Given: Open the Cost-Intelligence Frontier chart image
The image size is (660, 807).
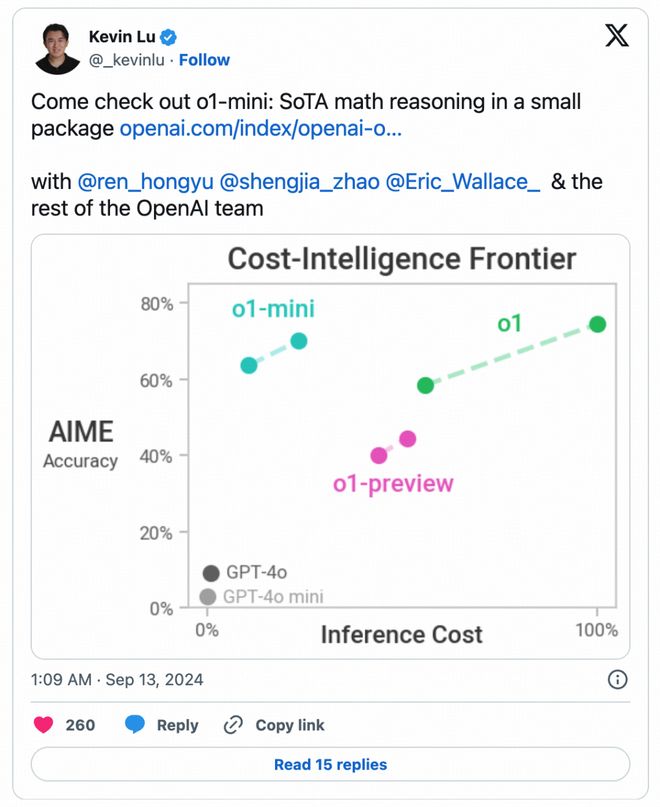Looking at the screenshot, I should (330, 447).
